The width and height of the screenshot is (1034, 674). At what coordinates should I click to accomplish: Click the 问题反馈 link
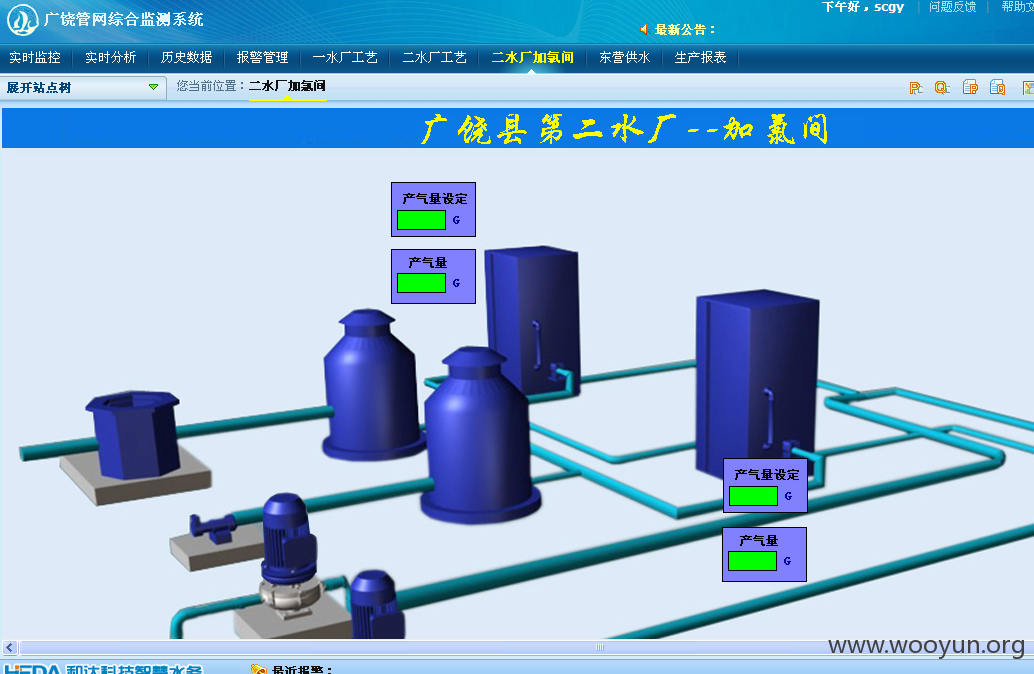click(x=952, y=7)
